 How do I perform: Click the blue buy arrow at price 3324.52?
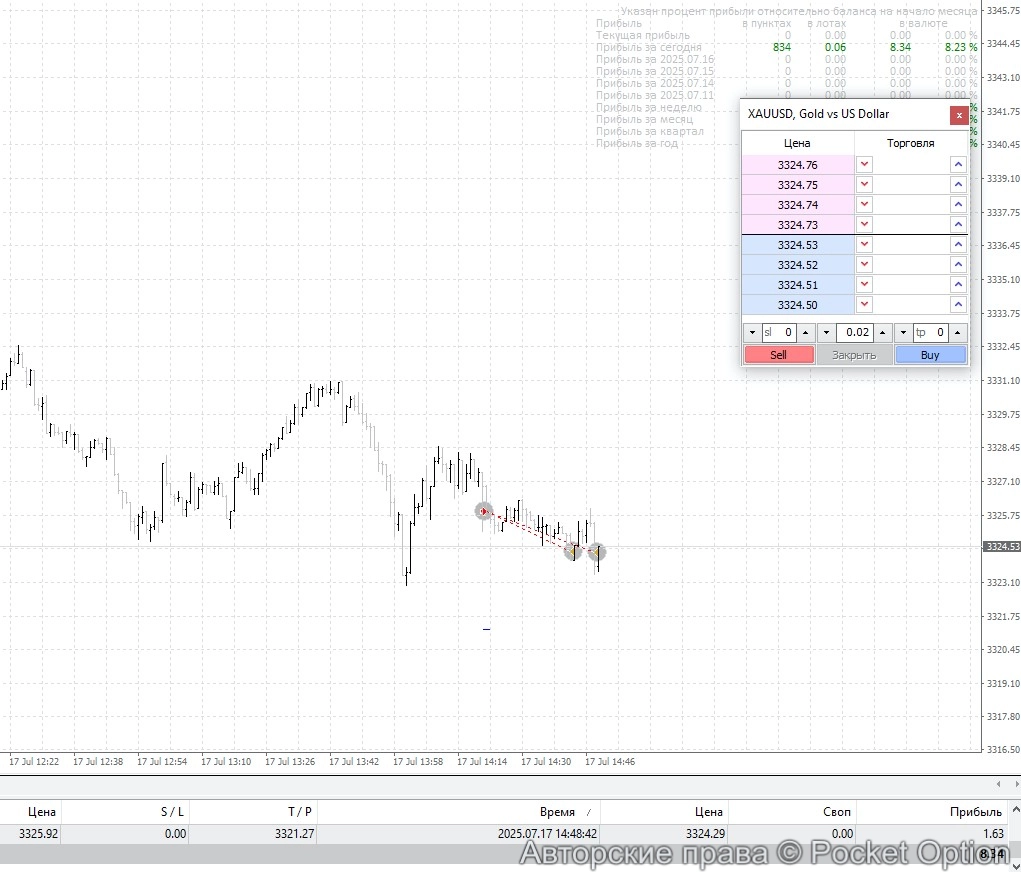[958, 265]
